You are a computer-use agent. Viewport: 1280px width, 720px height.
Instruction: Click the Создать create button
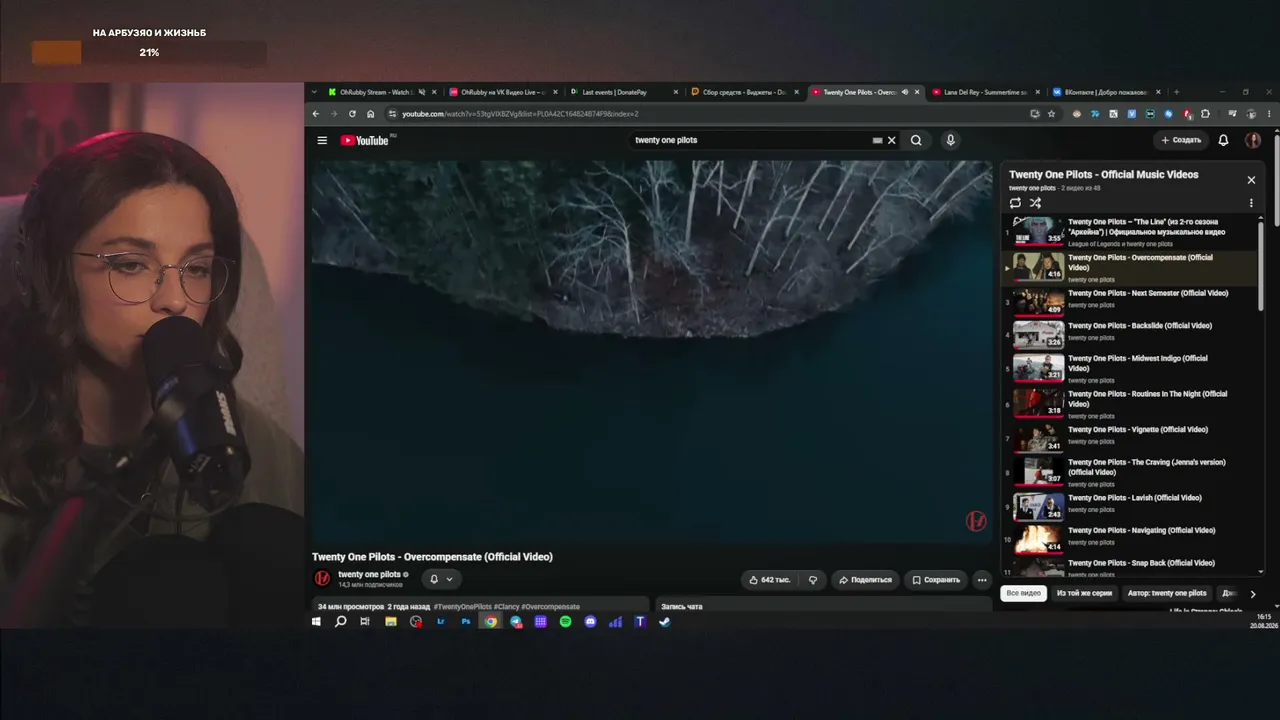(x=1181, y=140)
